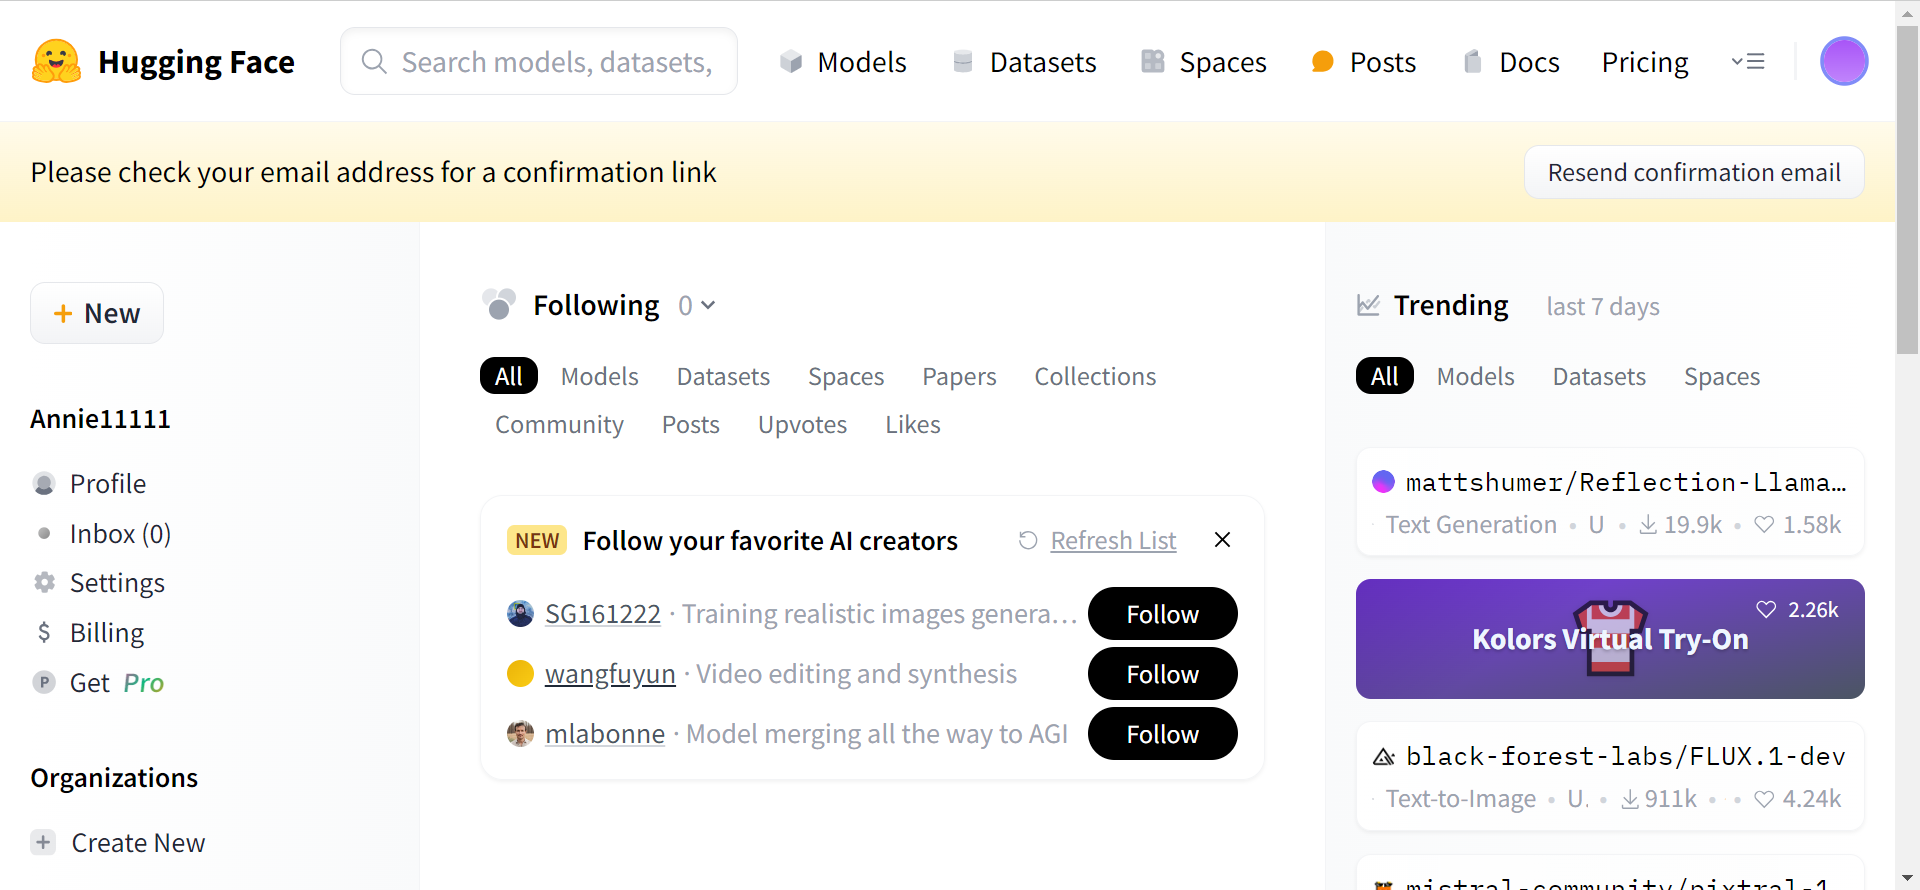
Task: Click the scrollbar down arrow
Action: point(1907,878)
